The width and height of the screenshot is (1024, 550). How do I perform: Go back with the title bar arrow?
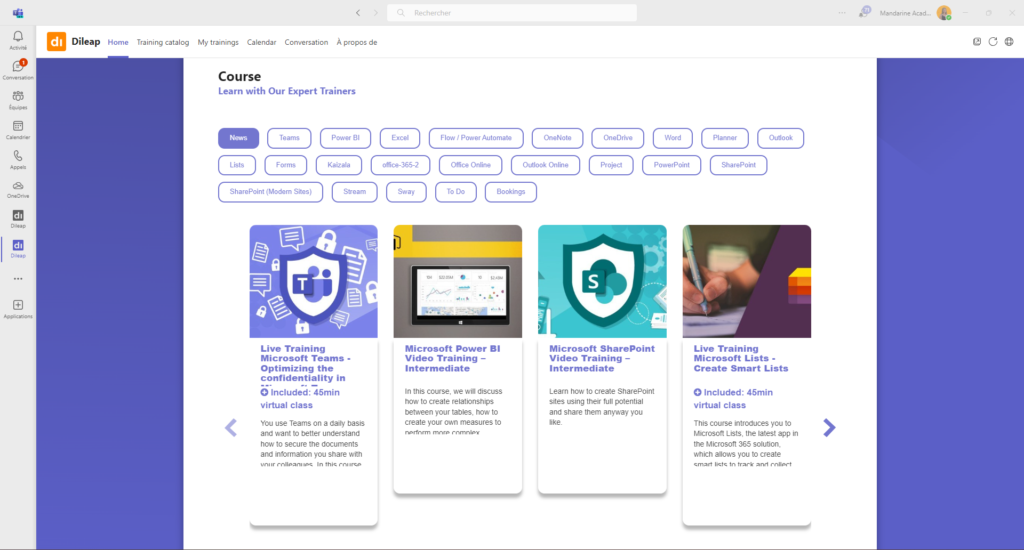coord(358,12)
